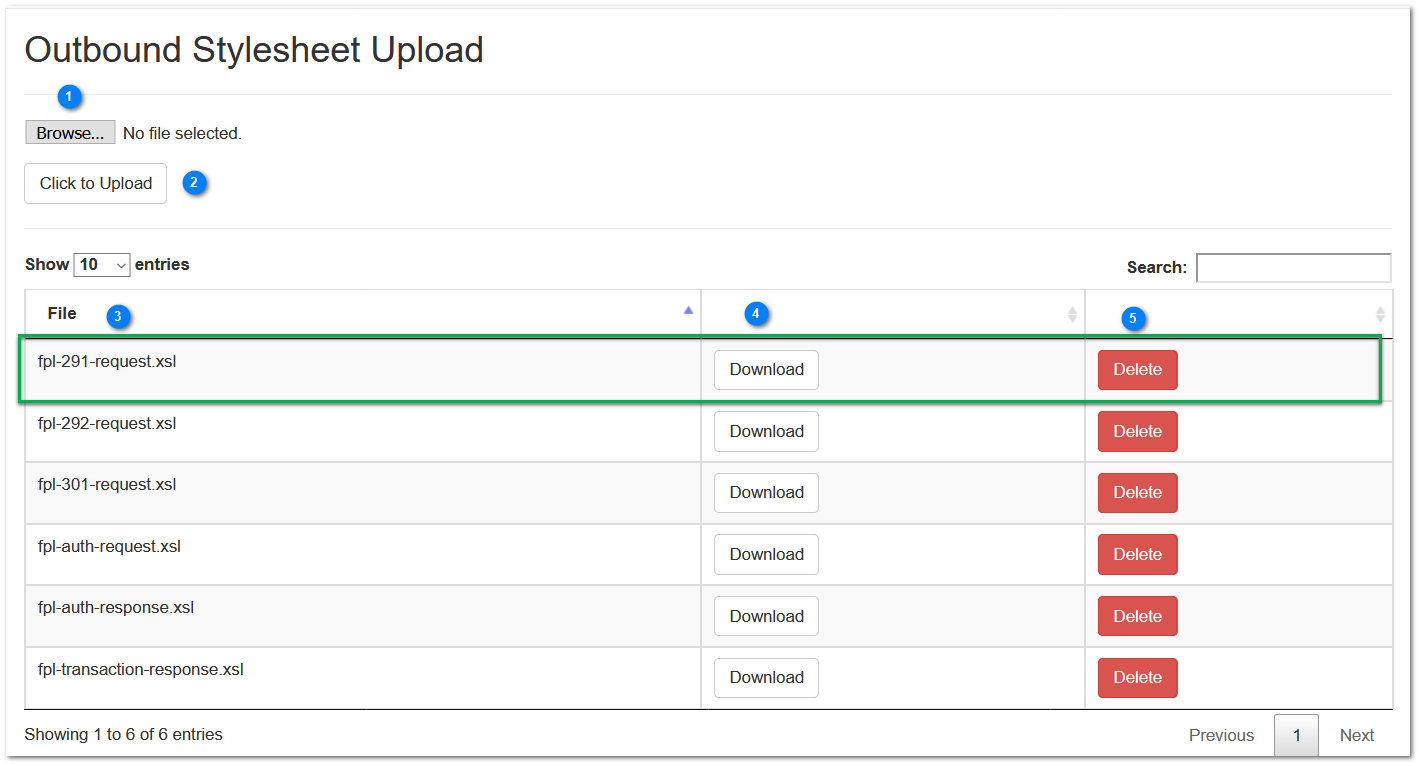Delete fpl-transaction-response.xsl file
This screenshot has height=766, width=1420.
pos(1137,677)
